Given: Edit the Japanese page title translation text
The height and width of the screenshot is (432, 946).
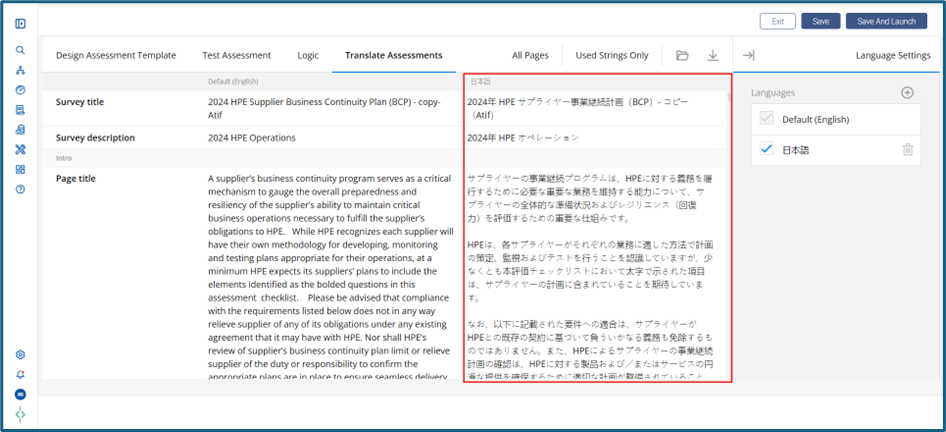Looking at the screenshot, I should (x=590, y=278).
